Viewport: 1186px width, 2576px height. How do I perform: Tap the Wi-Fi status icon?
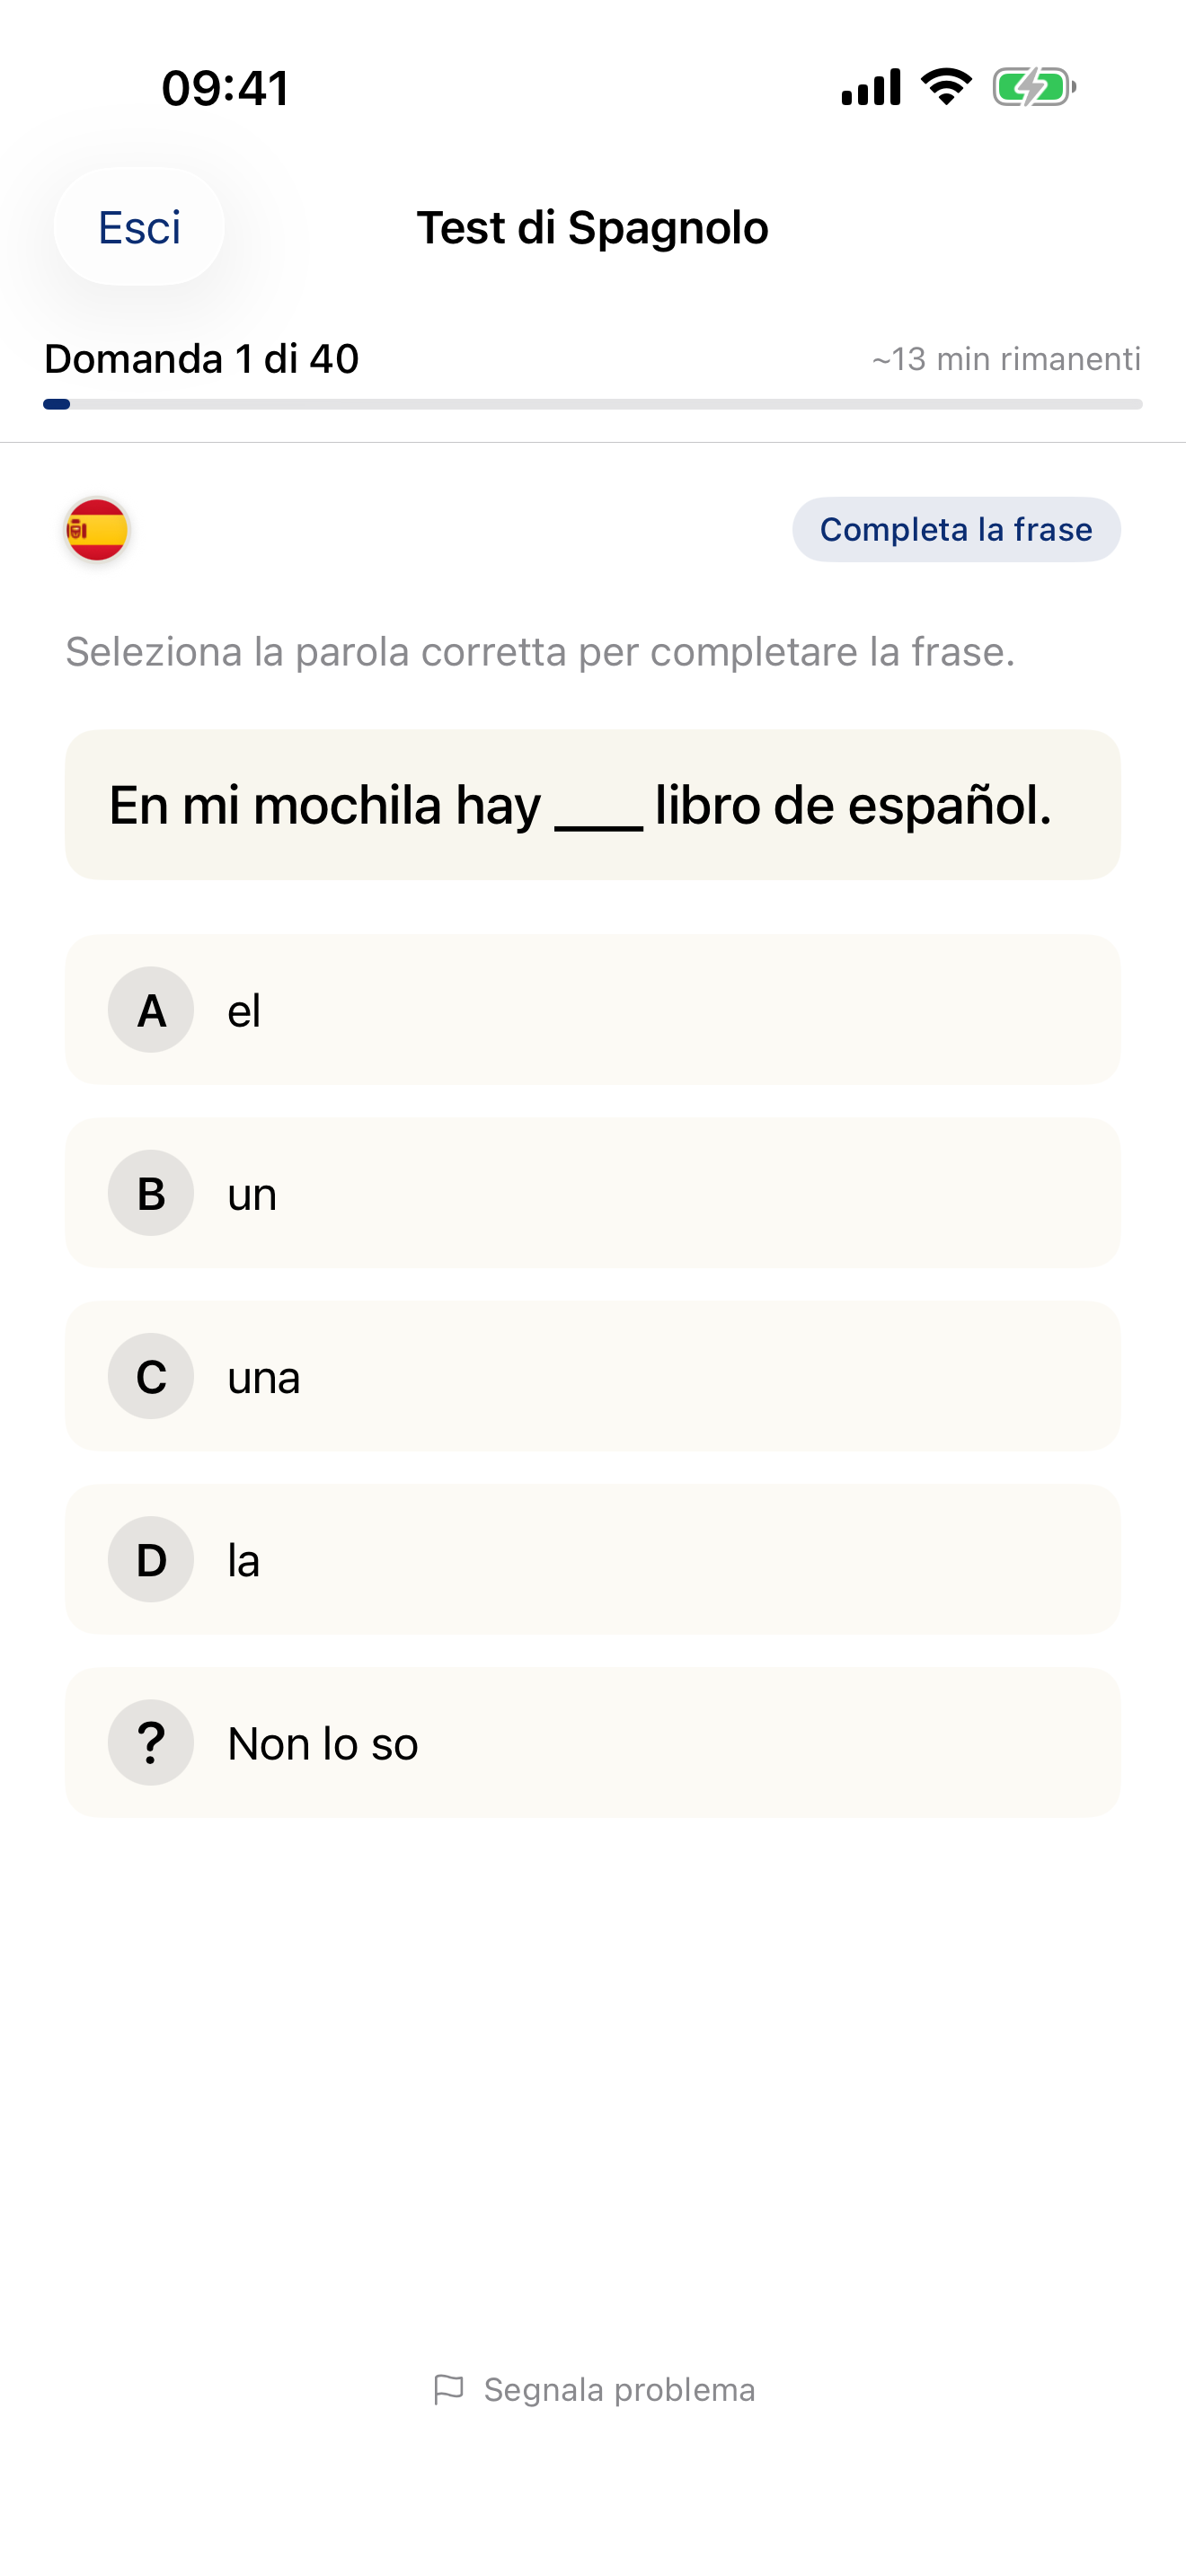(946, 87)
